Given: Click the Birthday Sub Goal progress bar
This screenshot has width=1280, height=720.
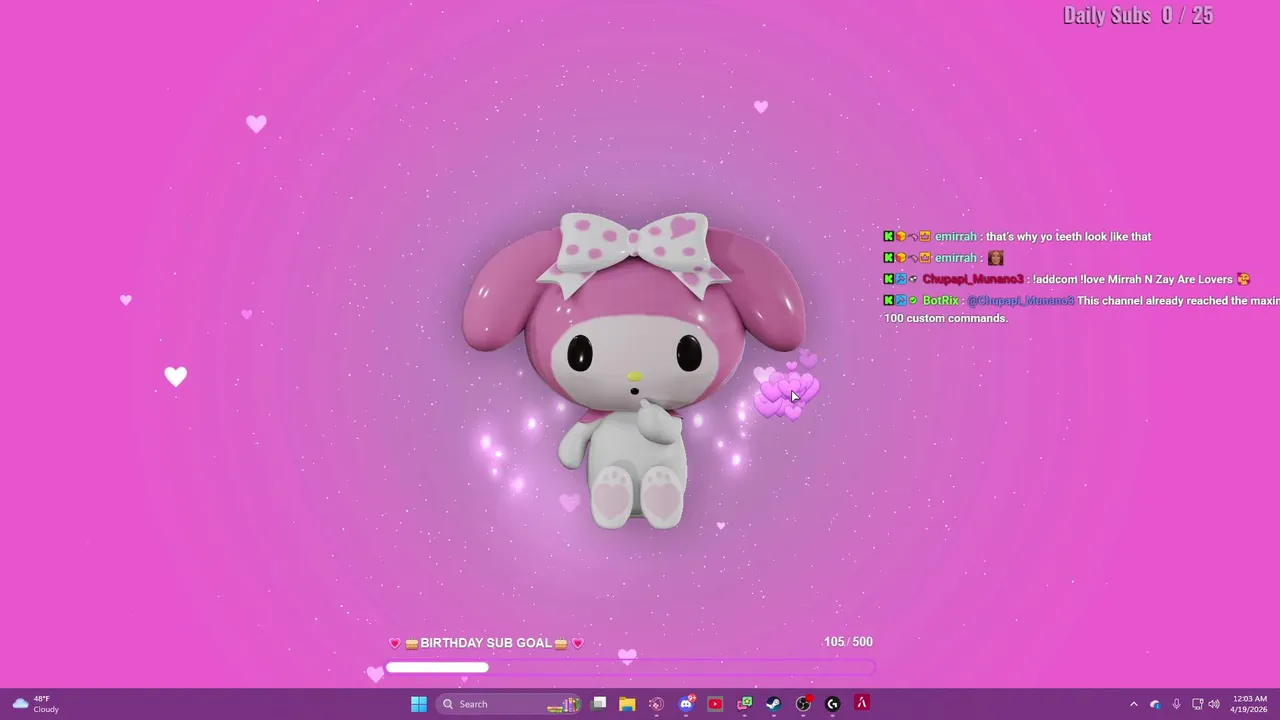Looking at the screenshot, I should click(x=630, y=667).
